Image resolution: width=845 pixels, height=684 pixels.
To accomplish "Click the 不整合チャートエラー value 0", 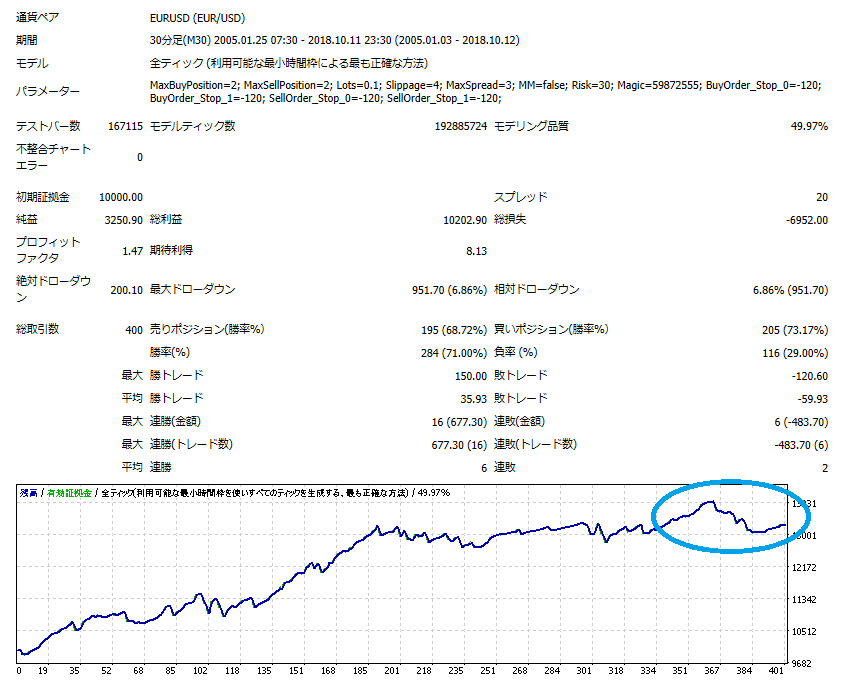I will coord(140,158).
